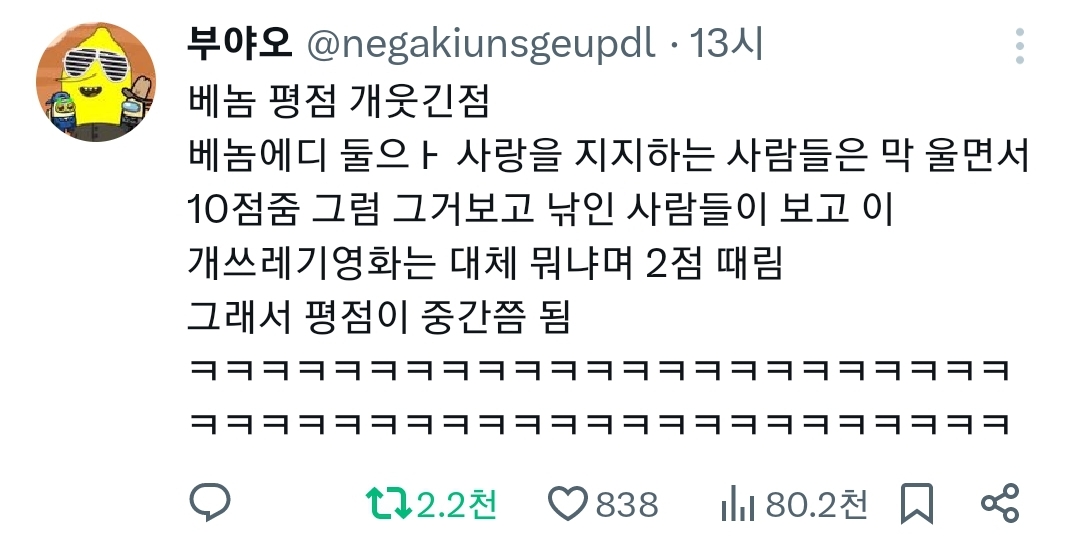Viewport: 1080px width, 543px height.
Task: Visit the @negakiunsgeupdl handle
Action: coord(481,46)
